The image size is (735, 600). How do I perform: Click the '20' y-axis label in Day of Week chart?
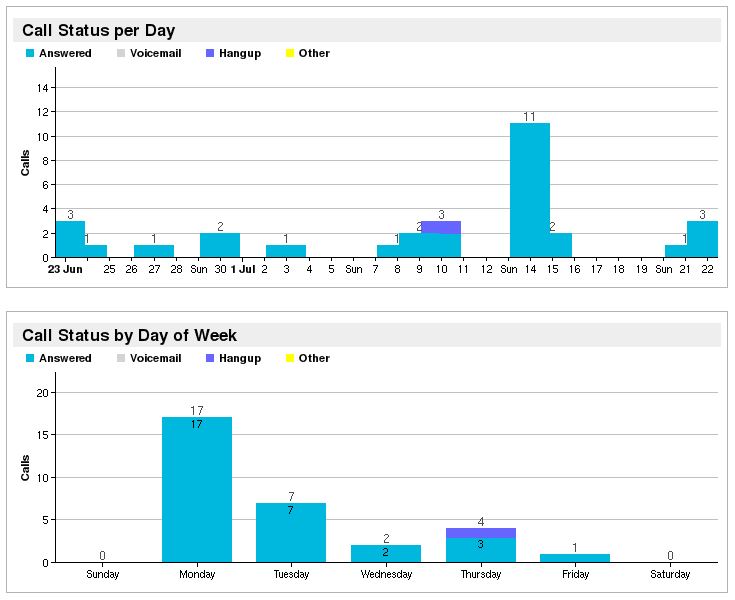pyautogui.click(x=43, y=393)
